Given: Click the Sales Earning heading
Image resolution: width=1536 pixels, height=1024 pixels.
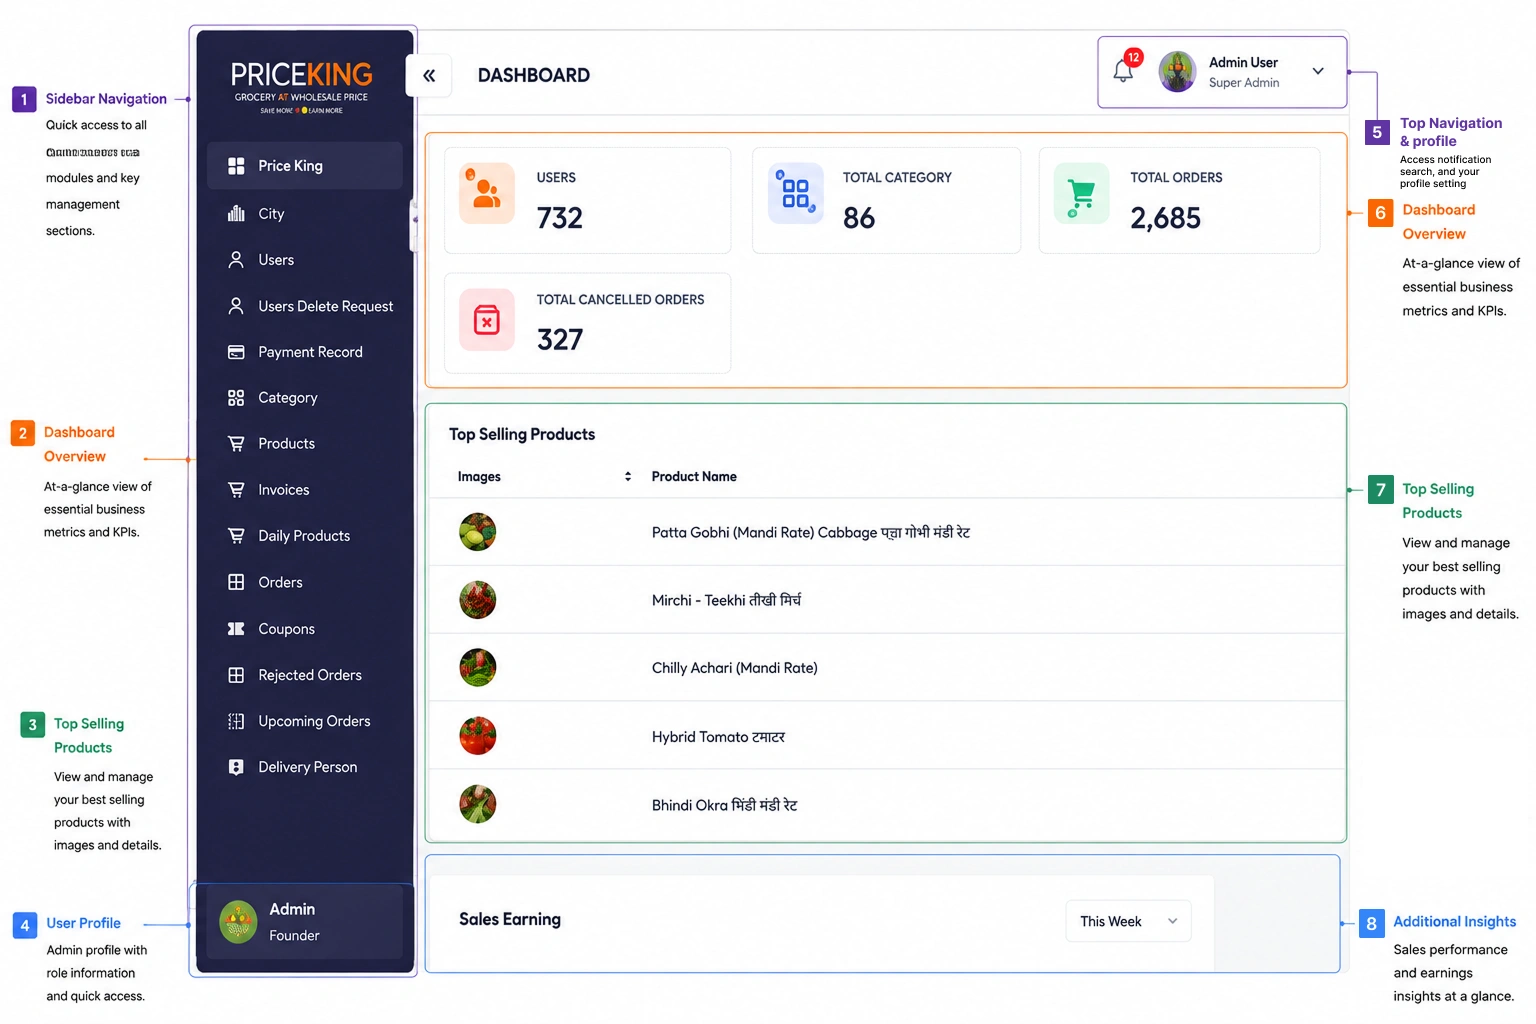Looking at the screenshot, I should click(510, 919).
